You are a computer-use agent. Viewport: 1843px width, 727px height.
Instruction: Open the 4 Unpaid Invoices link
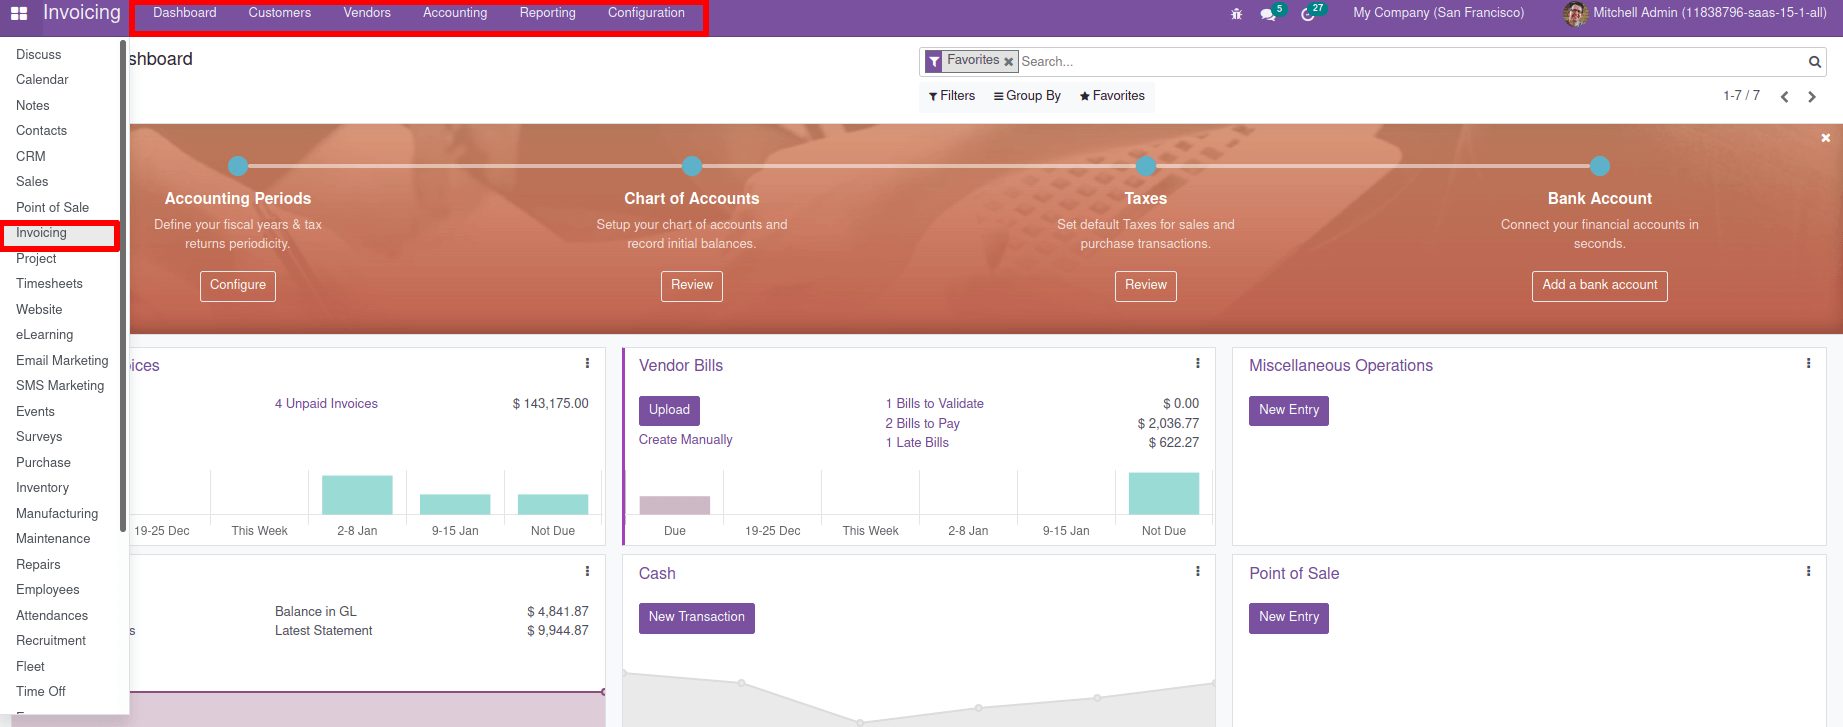tap(326, 404)
